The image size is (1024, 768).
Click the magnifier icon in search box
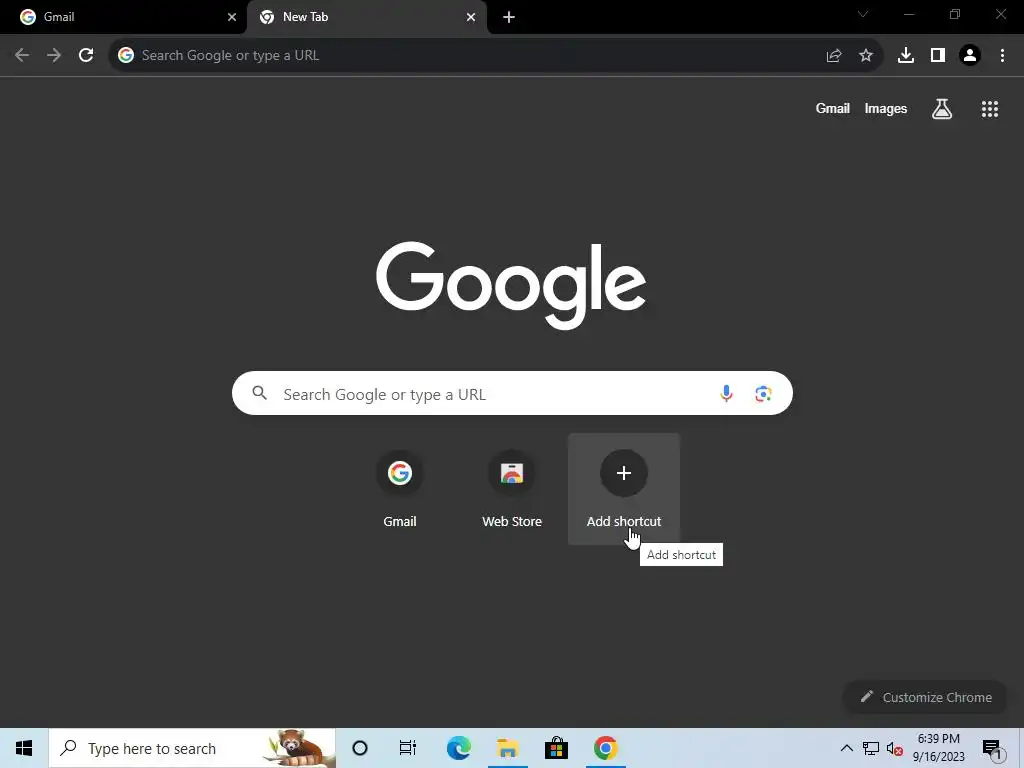tap(259, 392)
